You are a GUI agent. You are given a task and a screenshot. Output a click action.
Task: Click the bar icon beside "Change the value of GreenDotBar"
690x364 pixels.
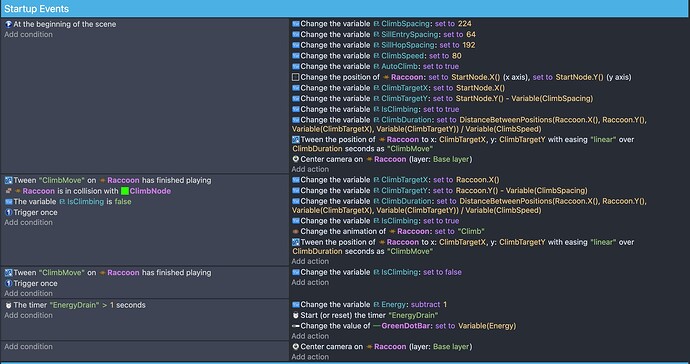coord(296,326)
